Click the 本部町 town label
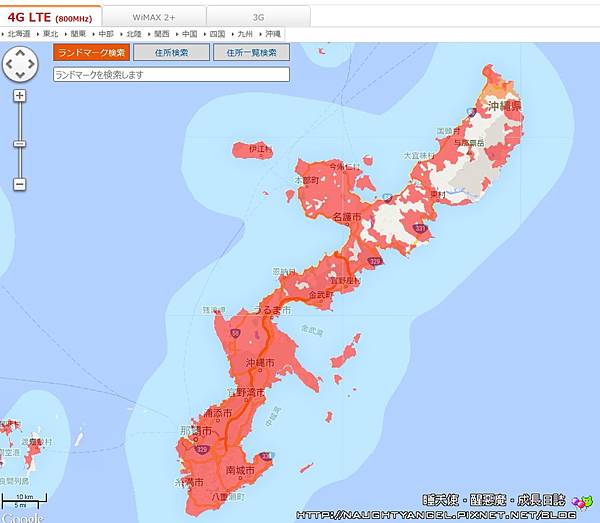The width and height of the screenshot is (600, 523). 307,180
